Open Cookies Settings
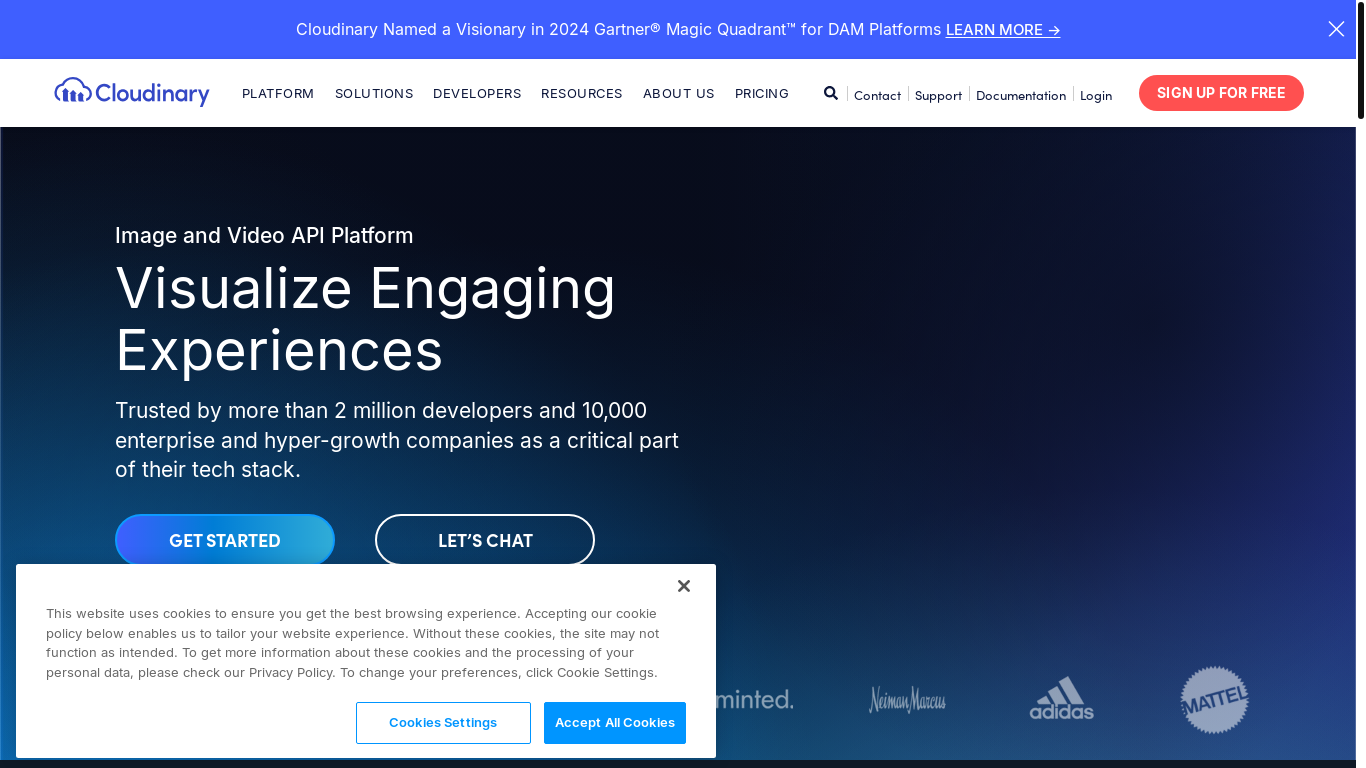Image resolution: width=1366 pixels, height=768 pixels. tap(443, 723)
